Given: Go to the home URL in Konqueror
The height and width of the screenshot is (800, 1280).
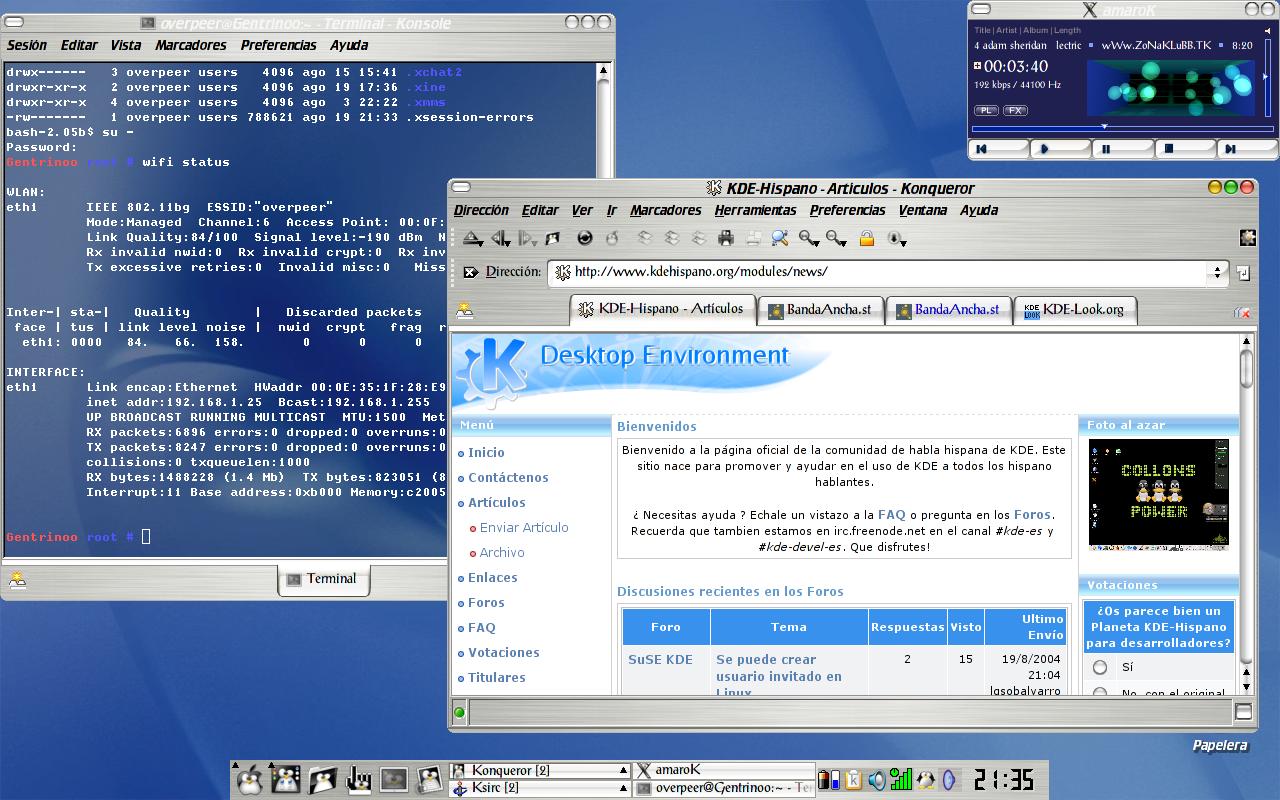Looking at the screenshot, I should 553,238.
